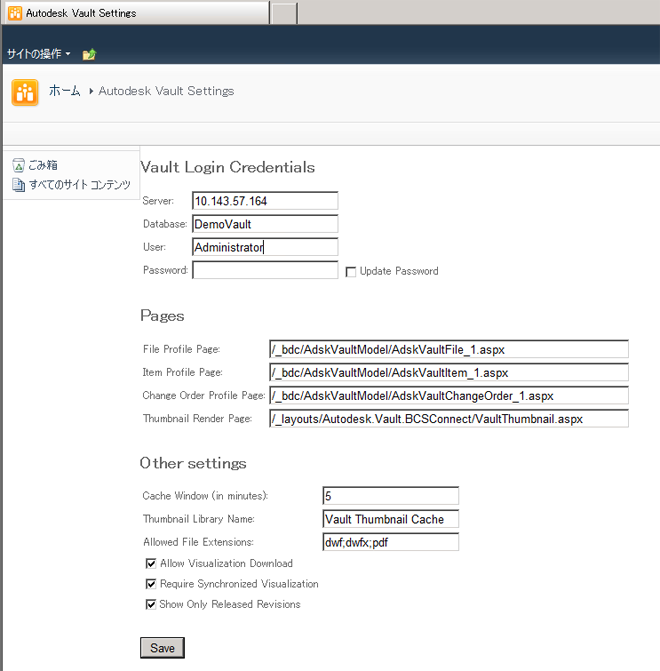Click into the User field with Administrator
660x671 pixels.
point(265,247)
